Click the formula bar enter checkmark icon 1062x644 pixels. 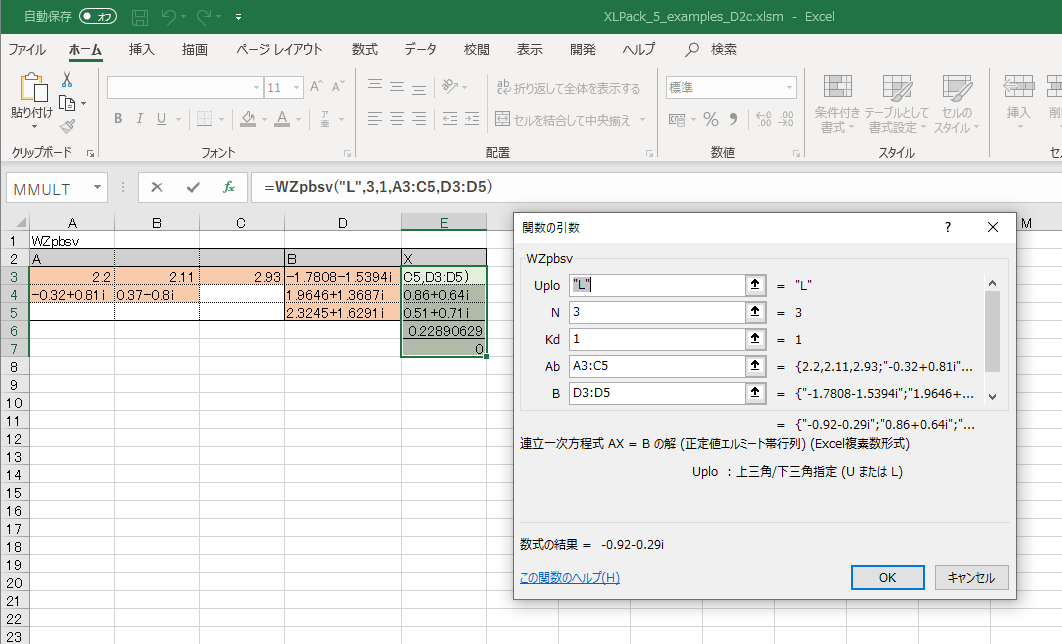(x=193, y=187)
